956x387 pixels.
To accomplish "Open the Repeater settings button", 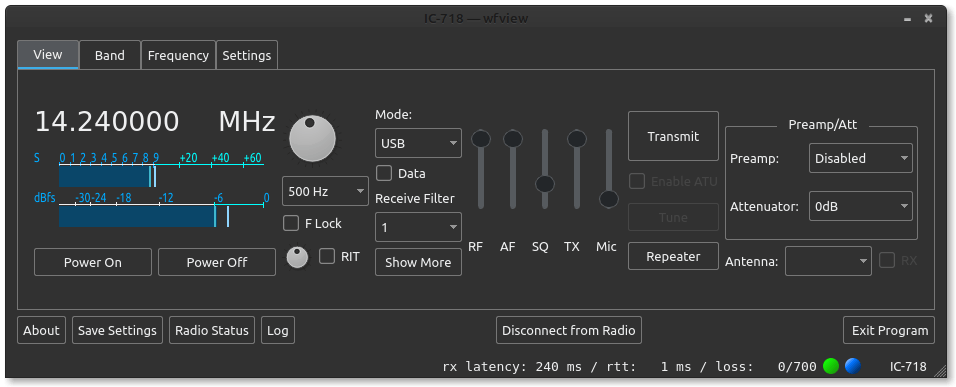I will (673, 256).
